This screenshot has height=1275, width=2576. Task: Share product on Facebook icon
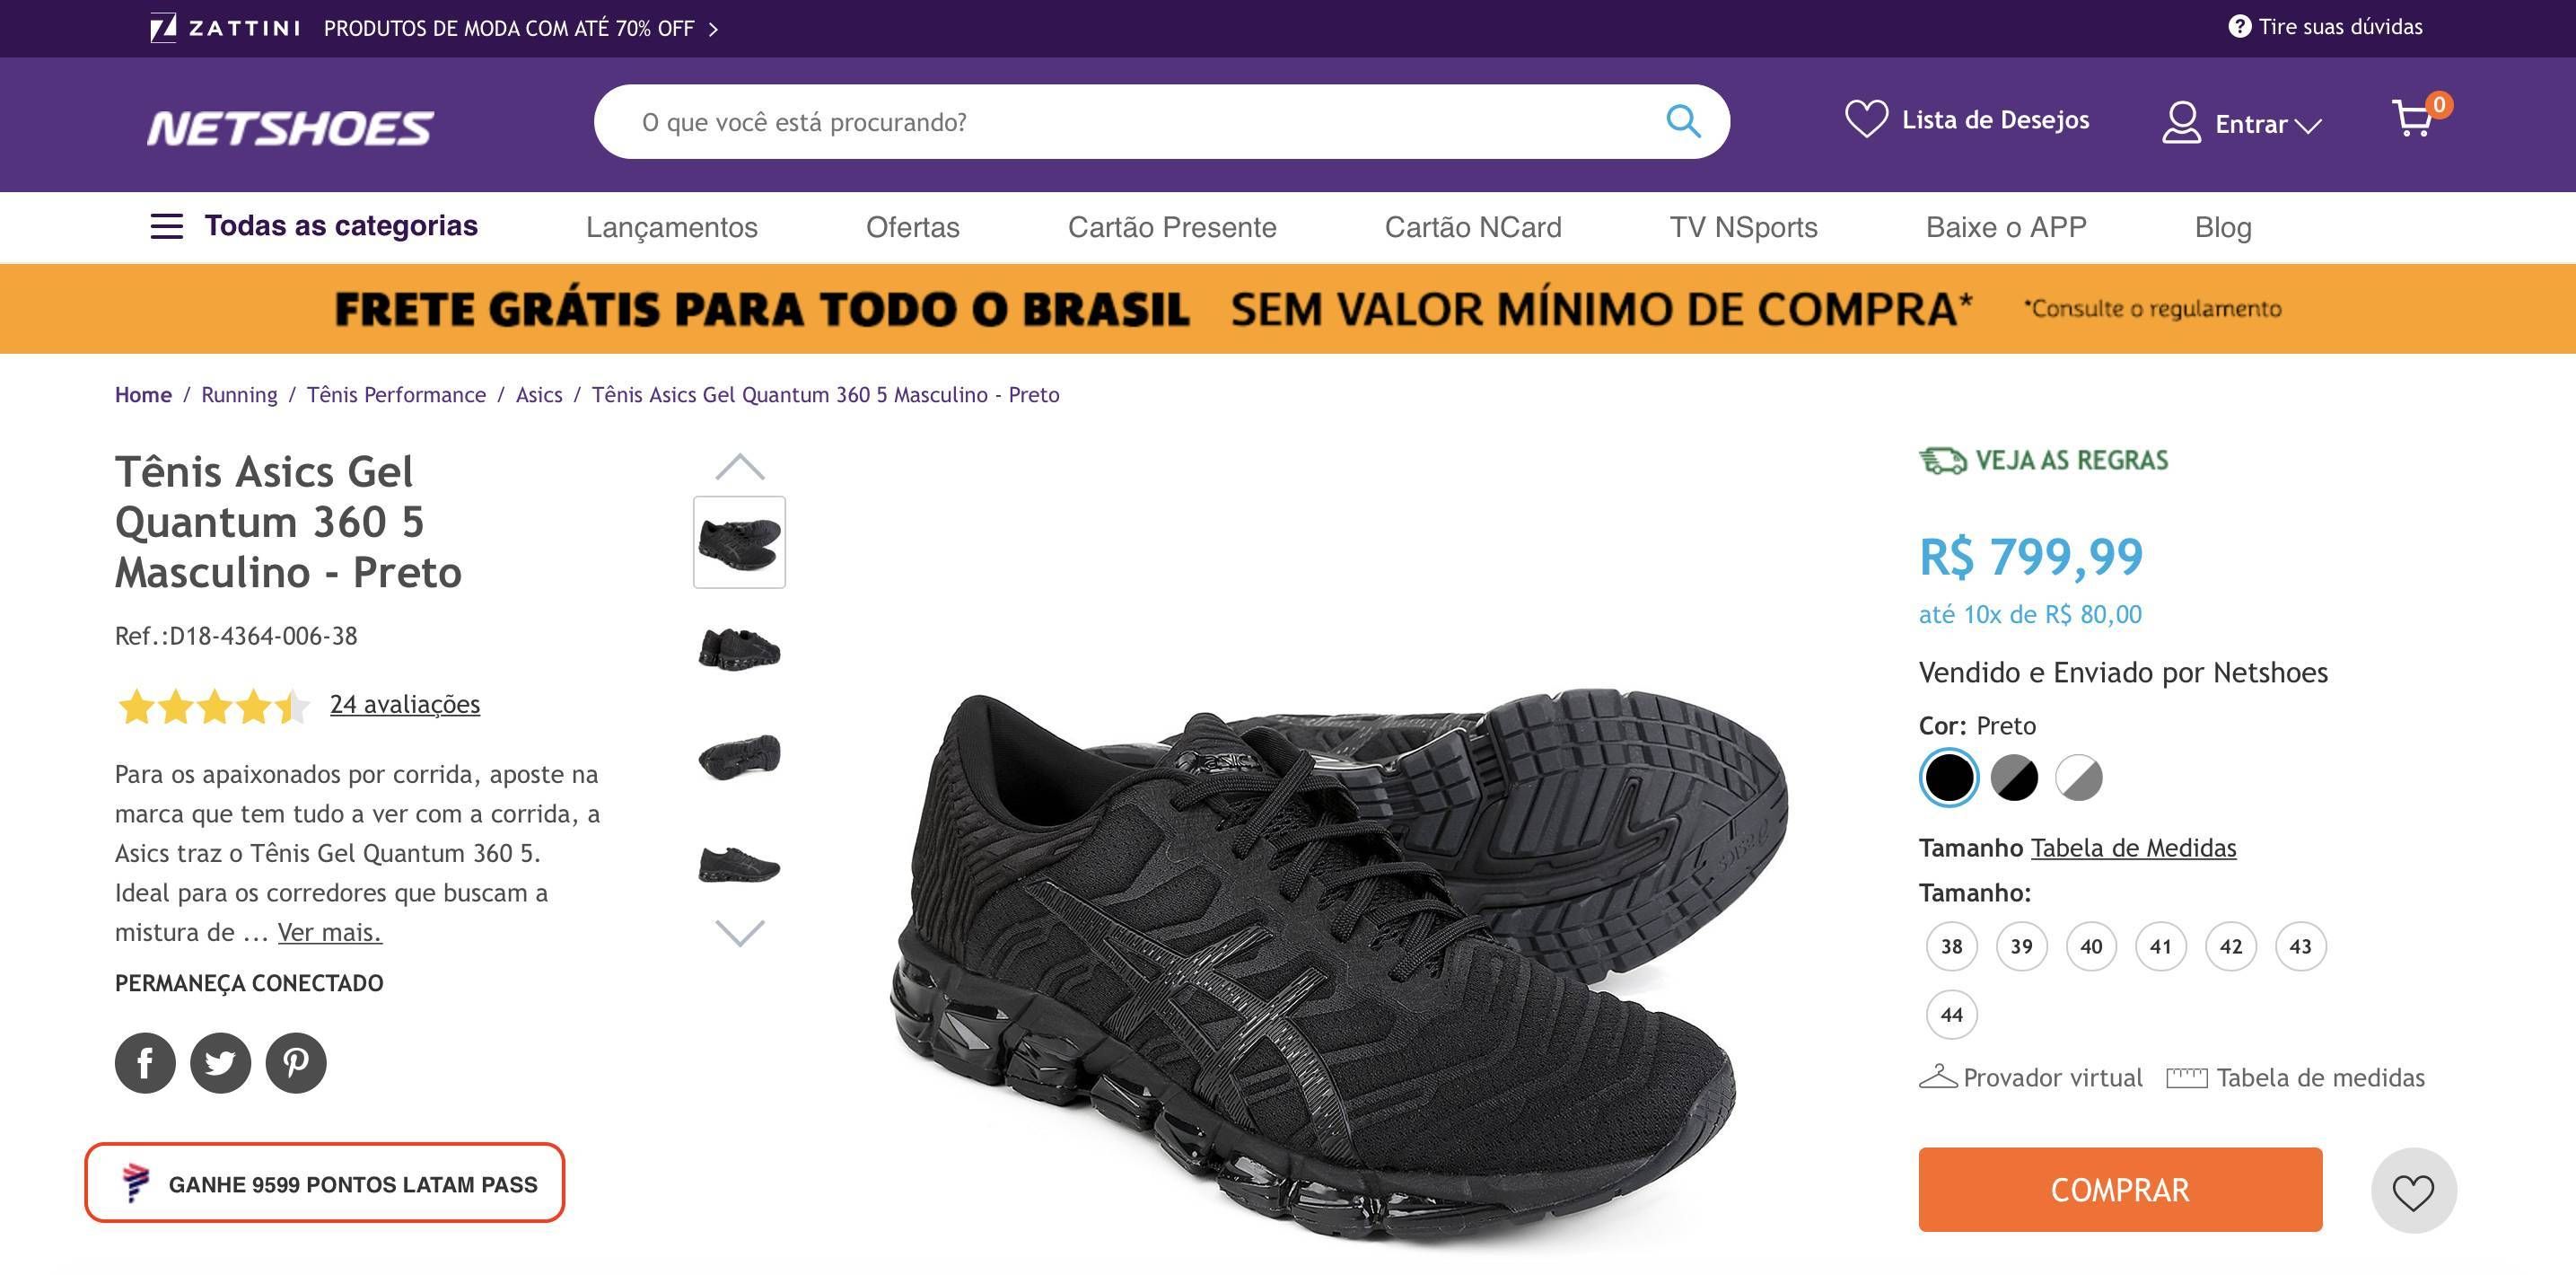tap(145, 1062)
